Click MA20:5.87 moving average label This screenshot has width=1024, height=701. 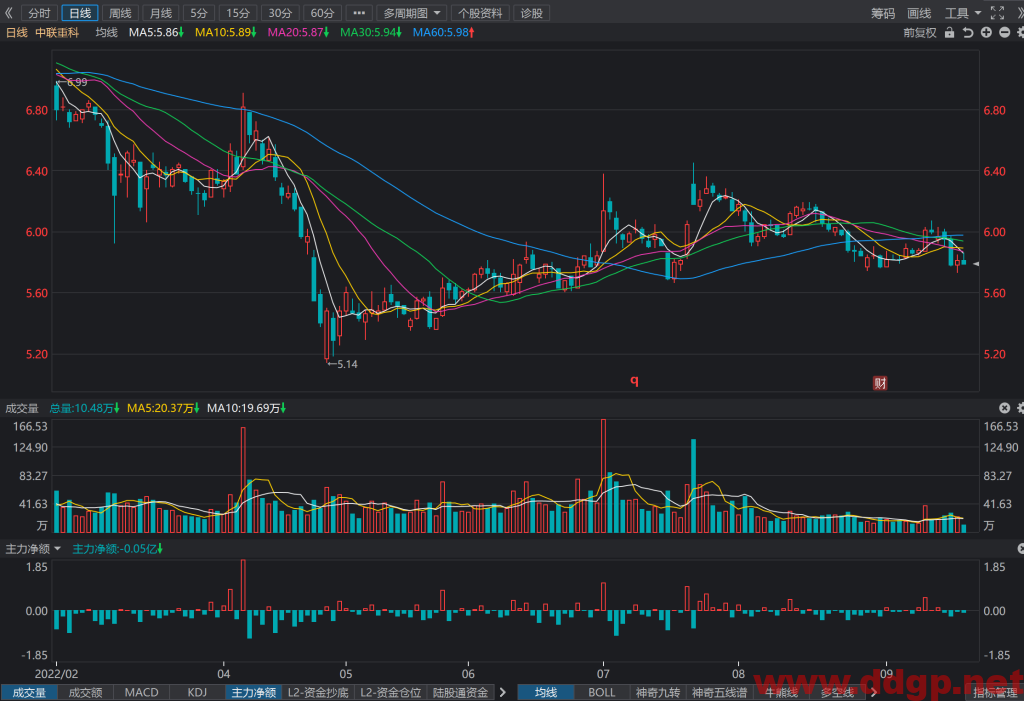298,32
